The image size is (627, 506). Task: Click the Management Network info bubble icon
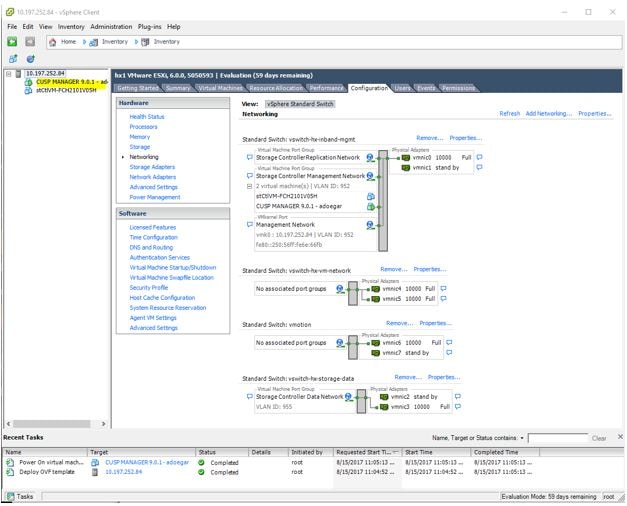[x=250, y=225]
